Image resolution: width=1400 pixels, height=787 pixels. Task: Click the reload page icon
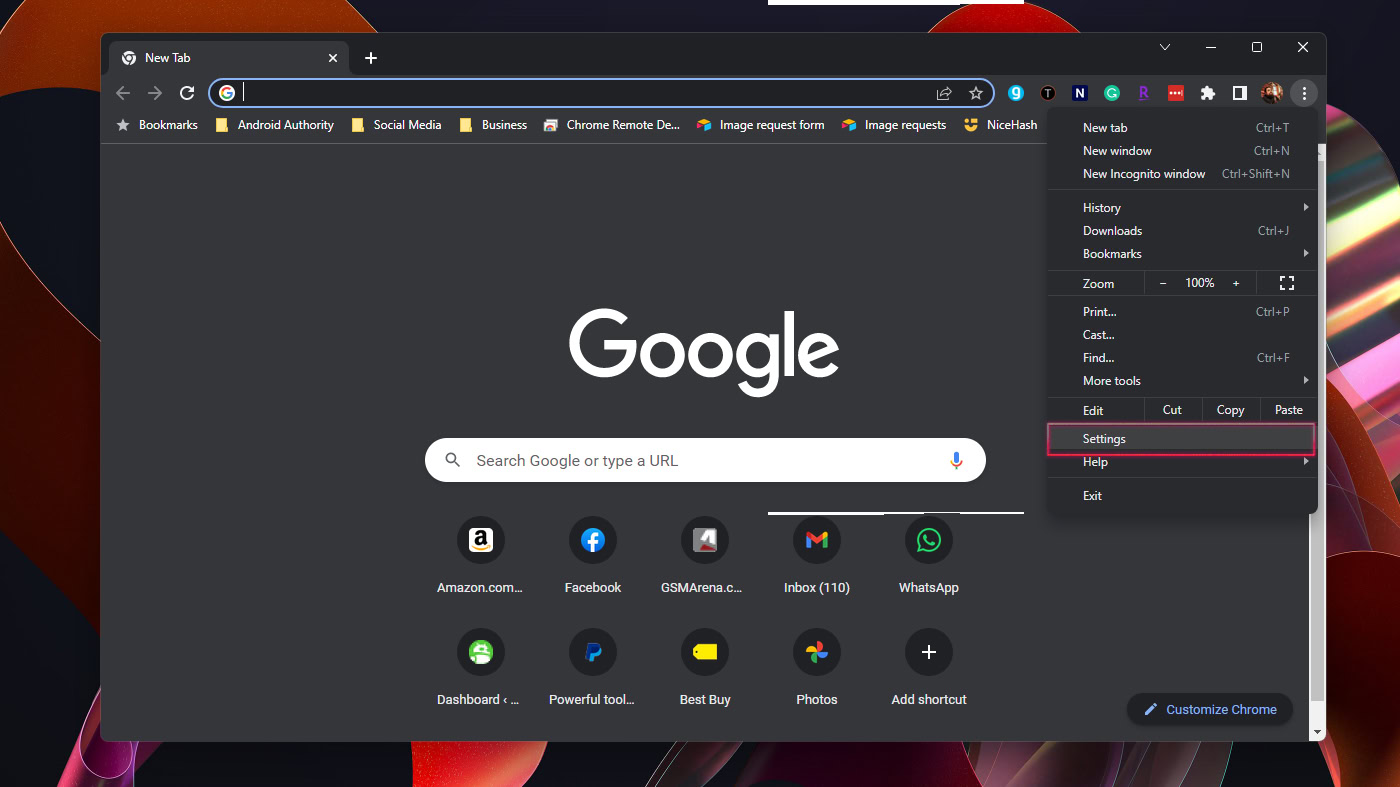coord(187,93)
